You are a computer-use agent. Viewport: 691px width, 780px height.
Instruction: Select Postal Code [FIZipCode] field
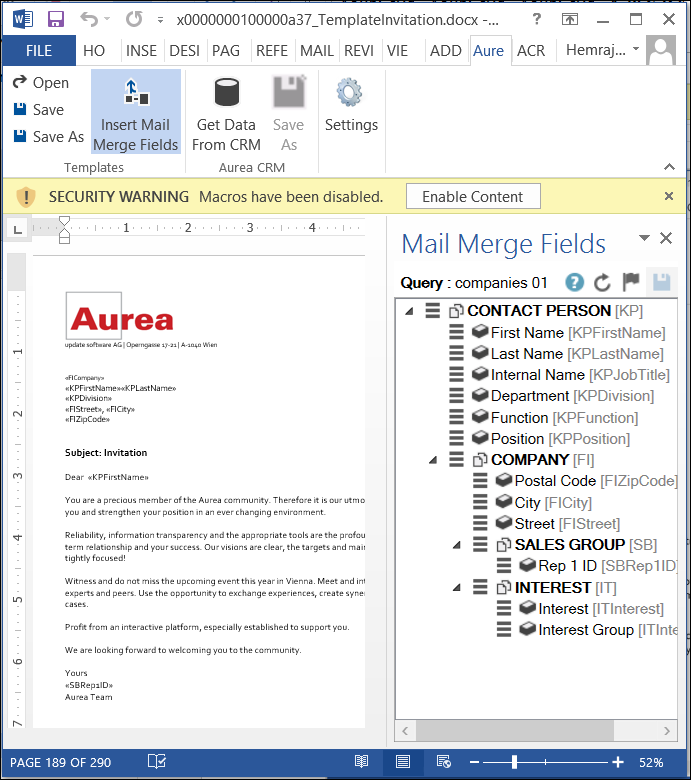point(586,481)
